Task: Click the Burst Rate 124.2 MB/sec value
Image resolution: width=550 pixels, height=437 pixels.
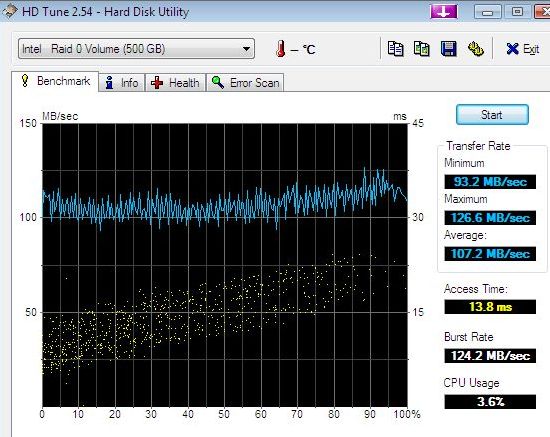Action: (x=490, y=356)
